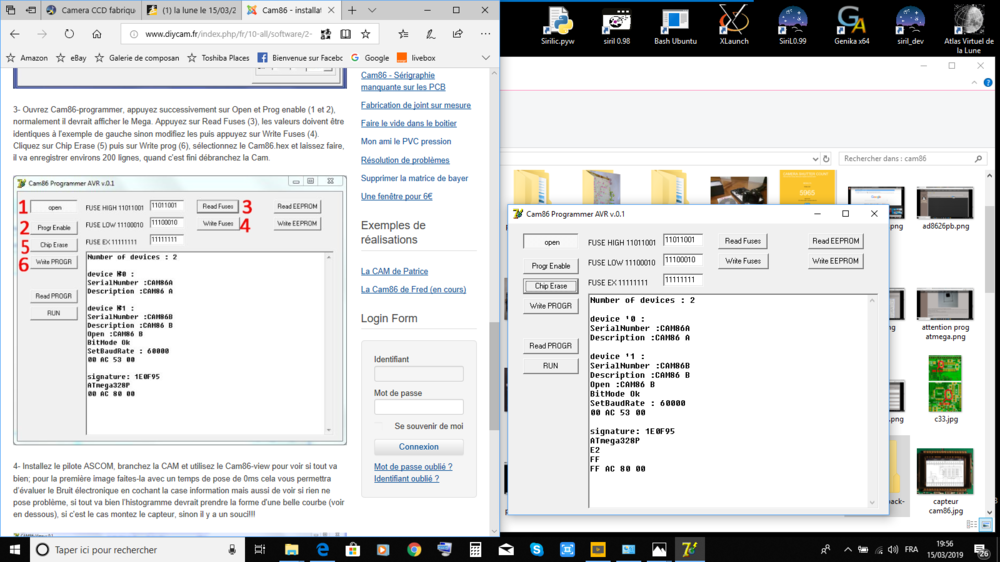
Task: Open Toshiba Places favorite
Action: pos(218,57)
